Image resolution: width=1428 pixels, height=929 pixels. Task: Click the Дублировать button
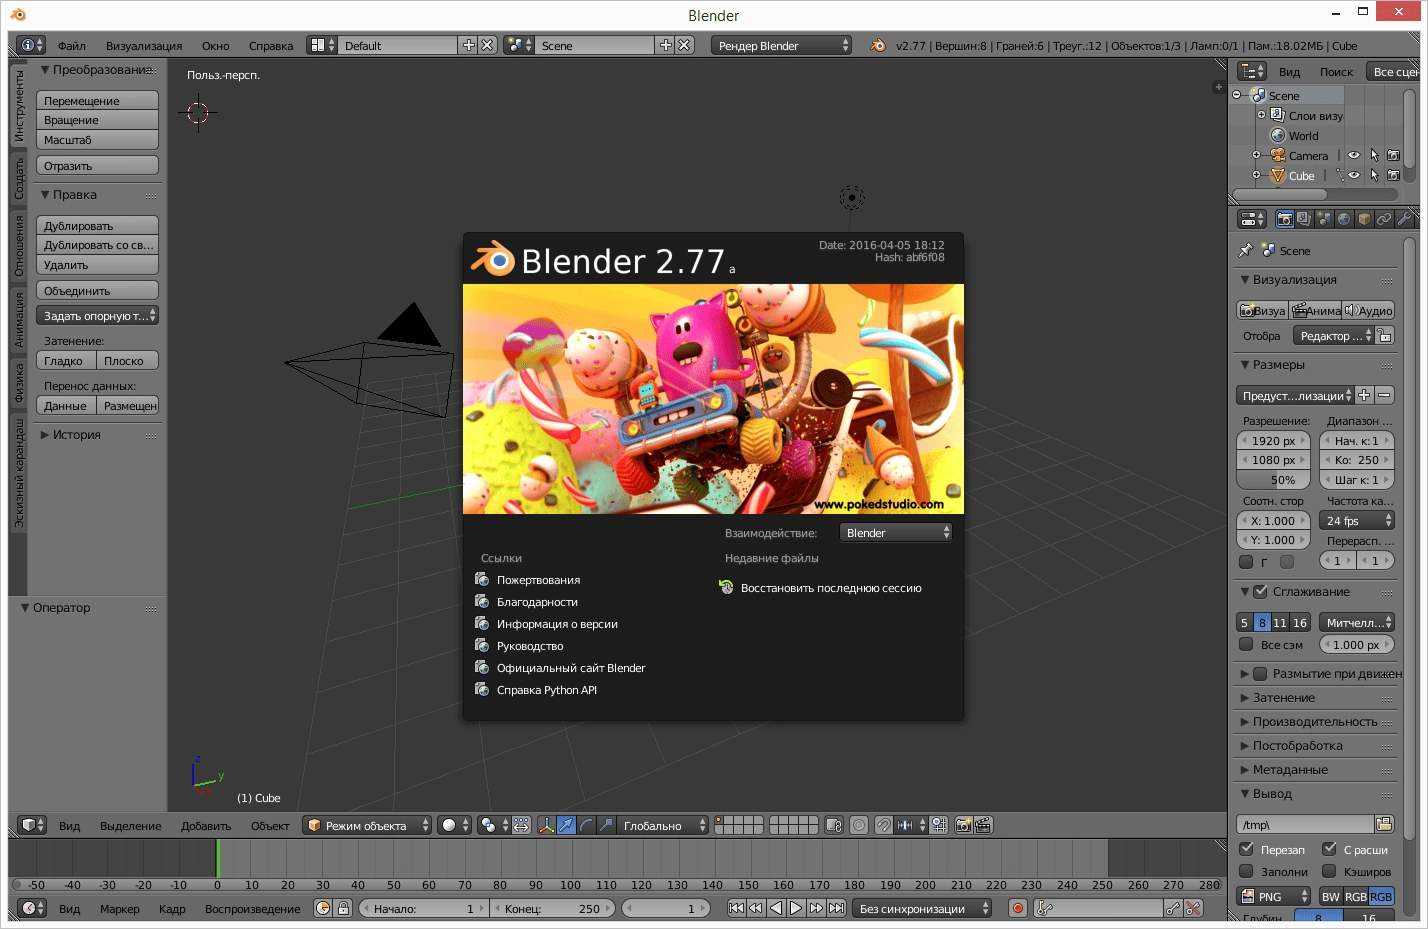pos(97,225)
